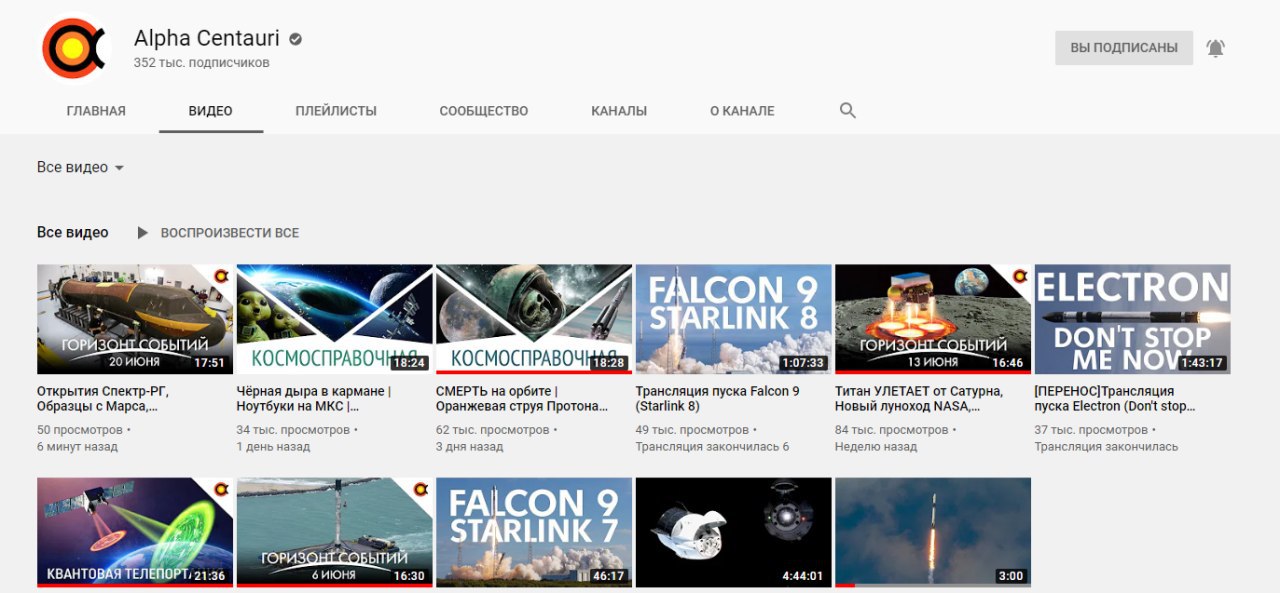Open Falcon 9 Starlink 7 thumbnail

(x=534, y=532)
